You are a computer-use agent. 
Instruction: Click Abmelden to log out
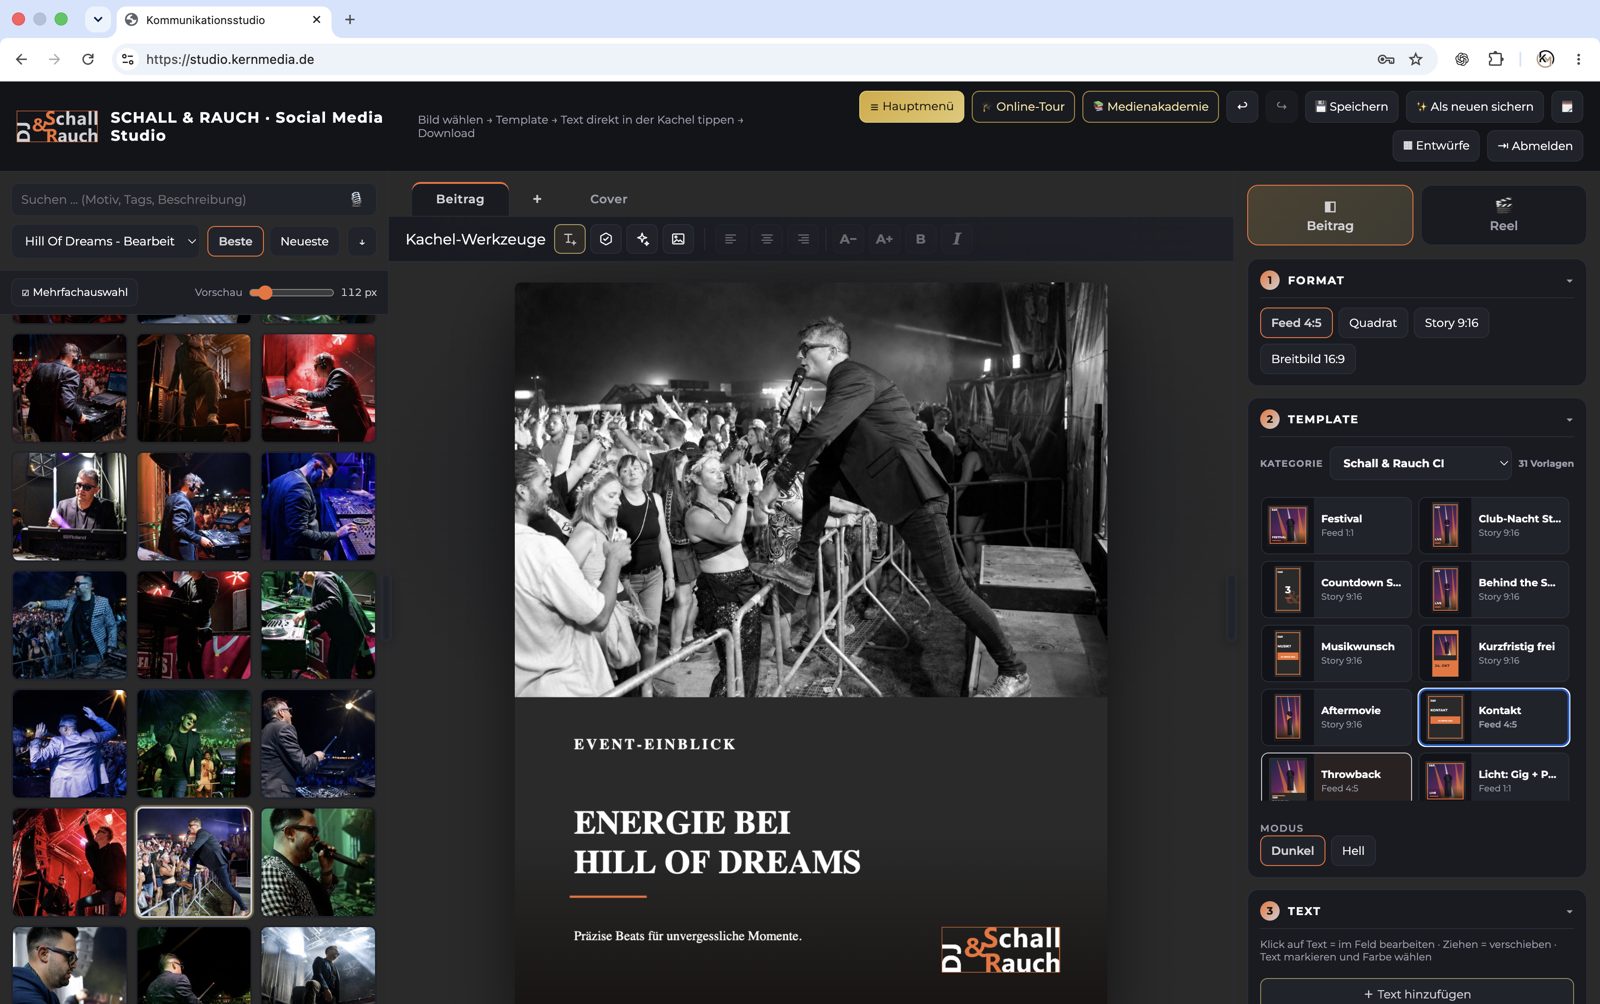tap(1535, 146)
